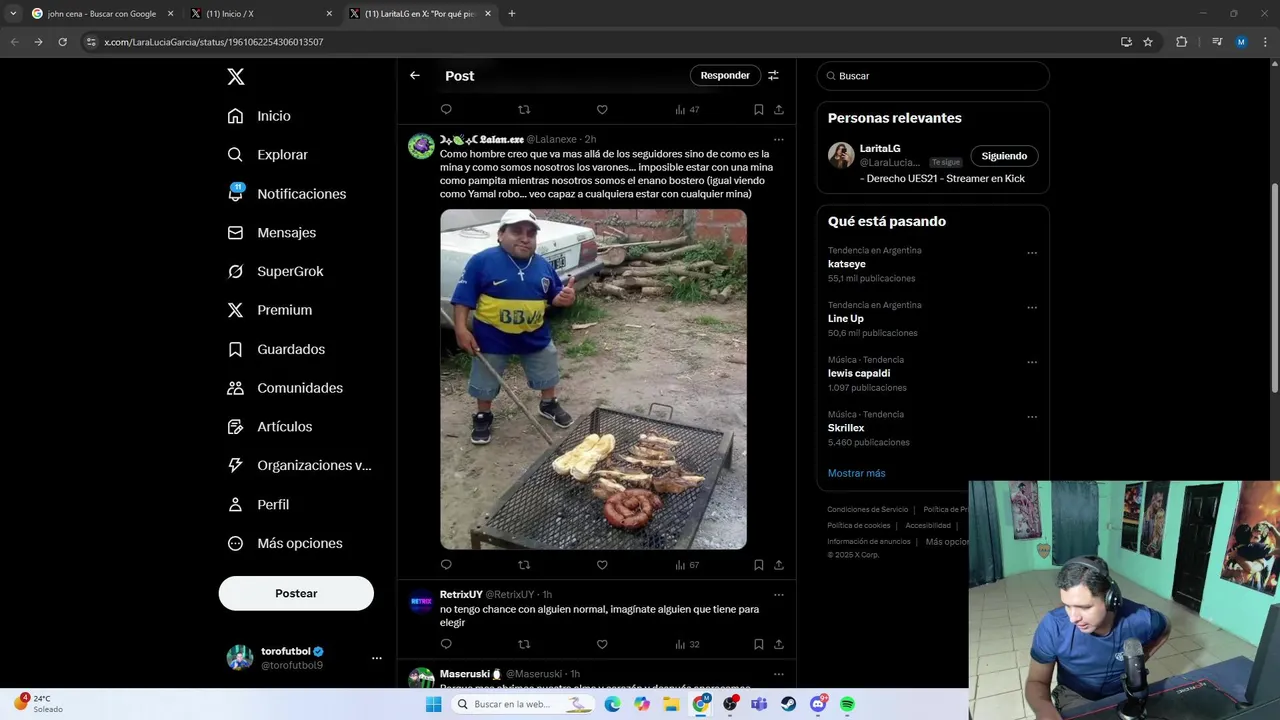
Task: Bookmark this page with star icon
Action: (x=1148, y=42)
